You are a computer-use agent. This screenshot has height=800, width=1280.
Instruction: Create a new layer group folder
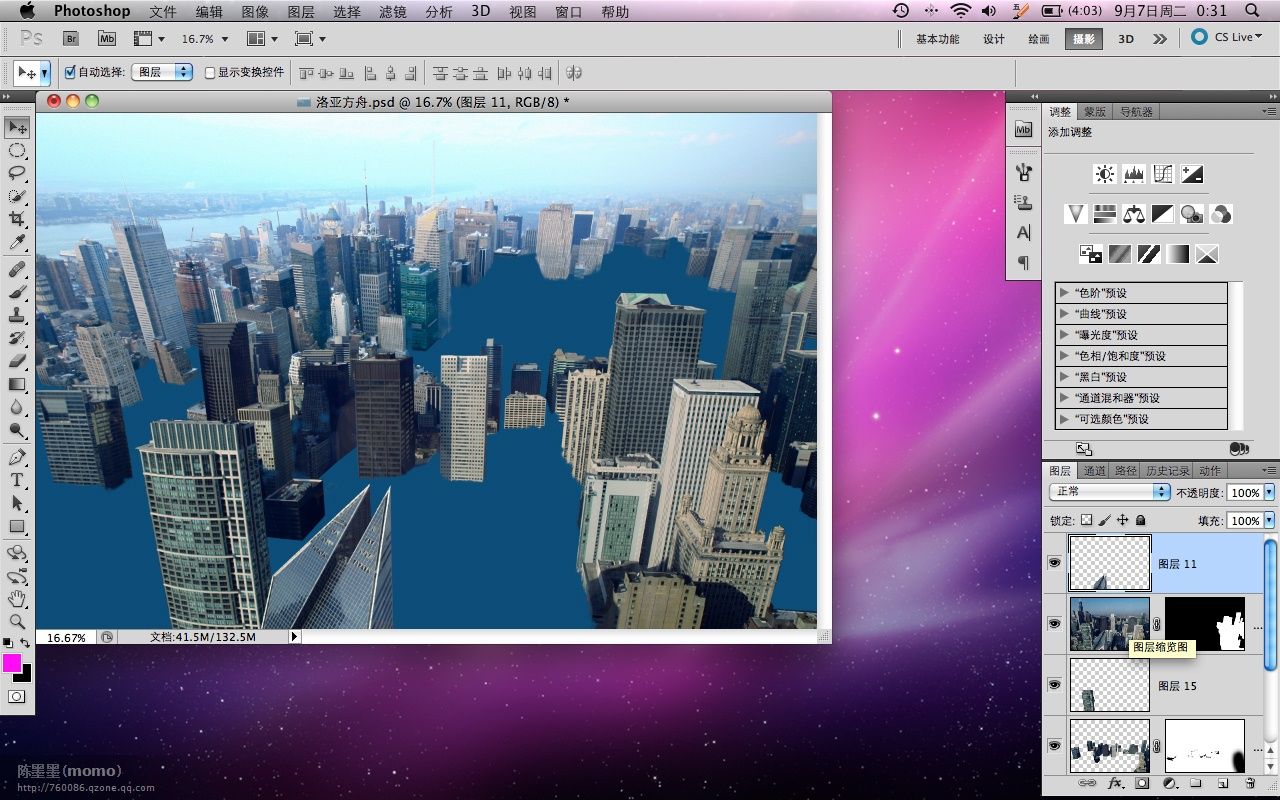tap(1197, 784)
